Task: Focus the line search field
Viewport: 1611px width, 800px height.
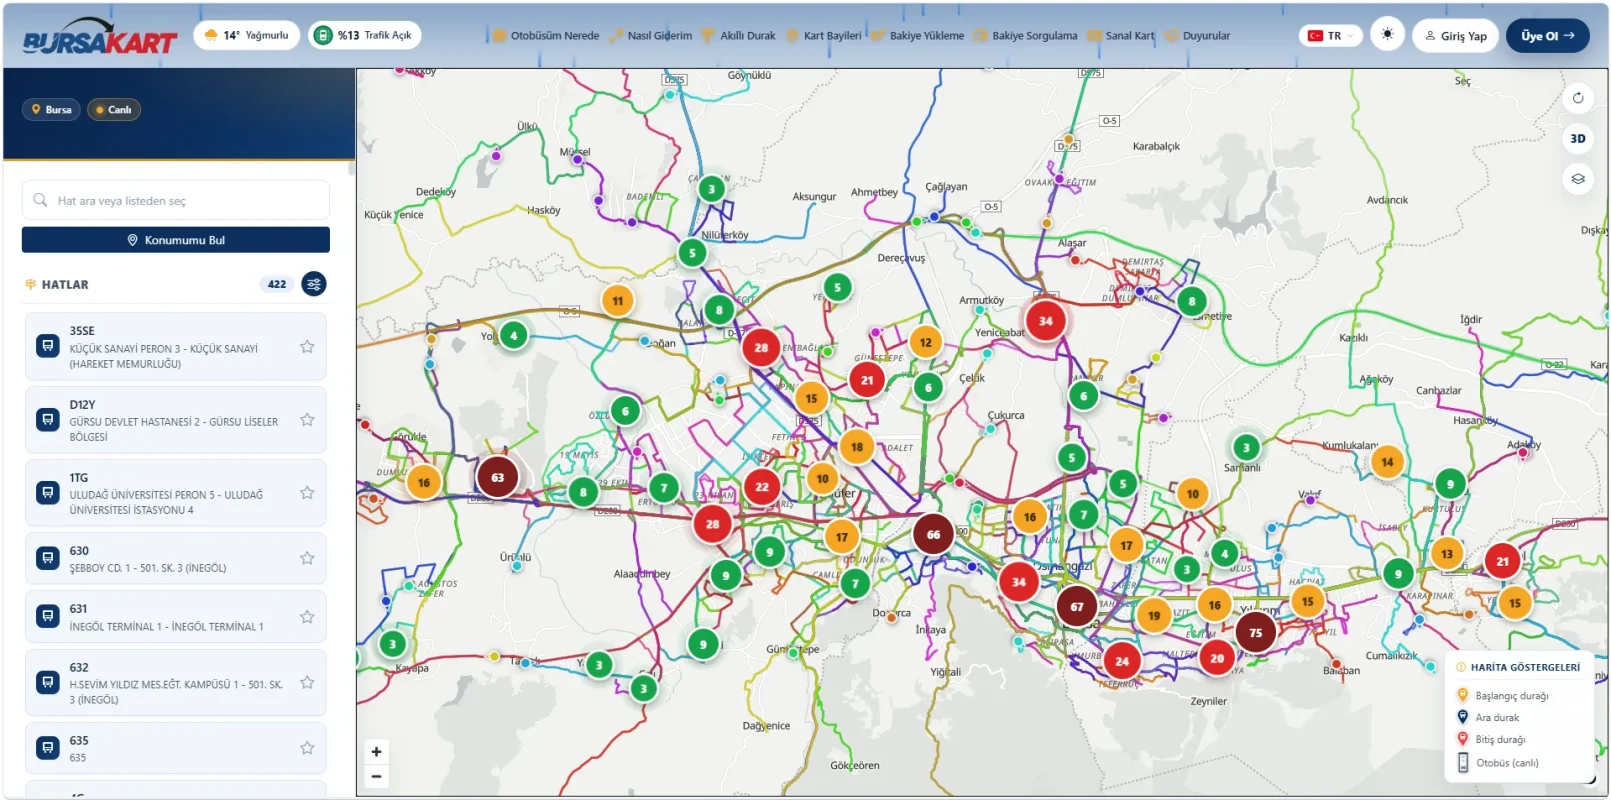Action: coord(176,200)
